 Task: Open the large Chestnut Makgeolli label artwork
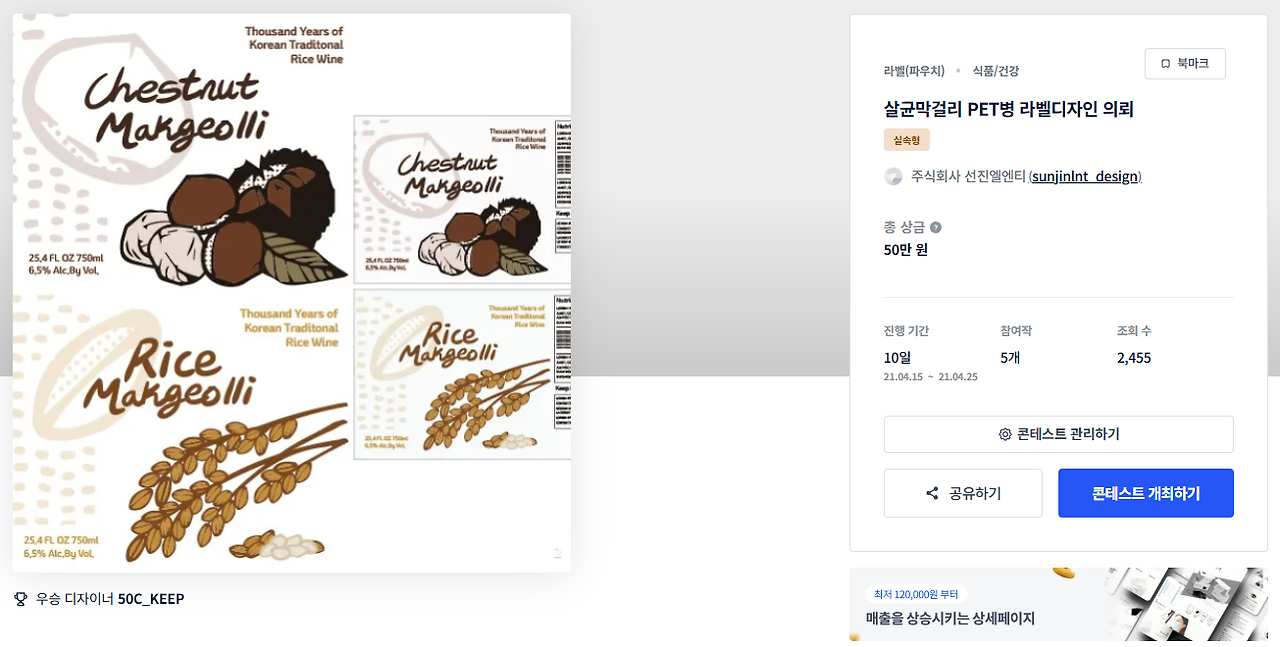[x=180, y=152]
